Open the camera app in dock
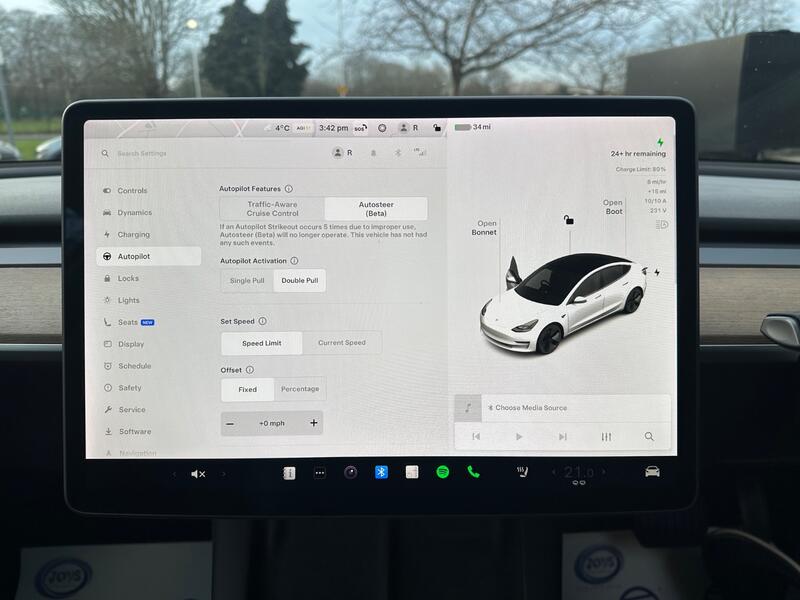The height and width of the screenshot is (600, 800). tap(351, 472)
